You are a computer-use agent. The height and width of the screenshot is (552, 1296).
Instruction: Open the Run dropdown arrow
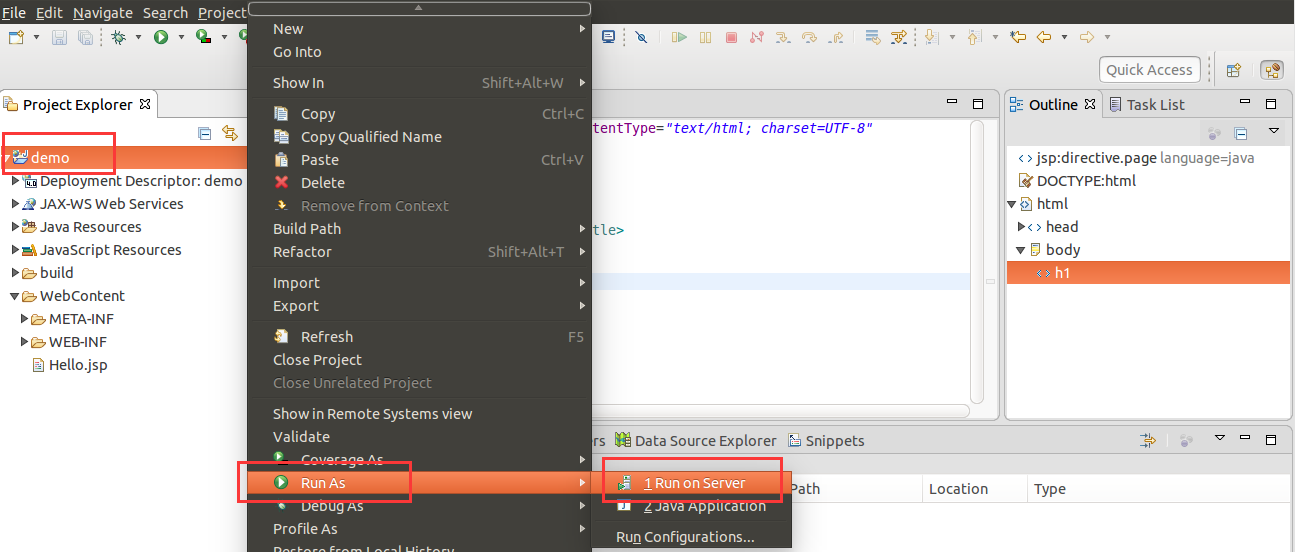[x=181, y=37]
